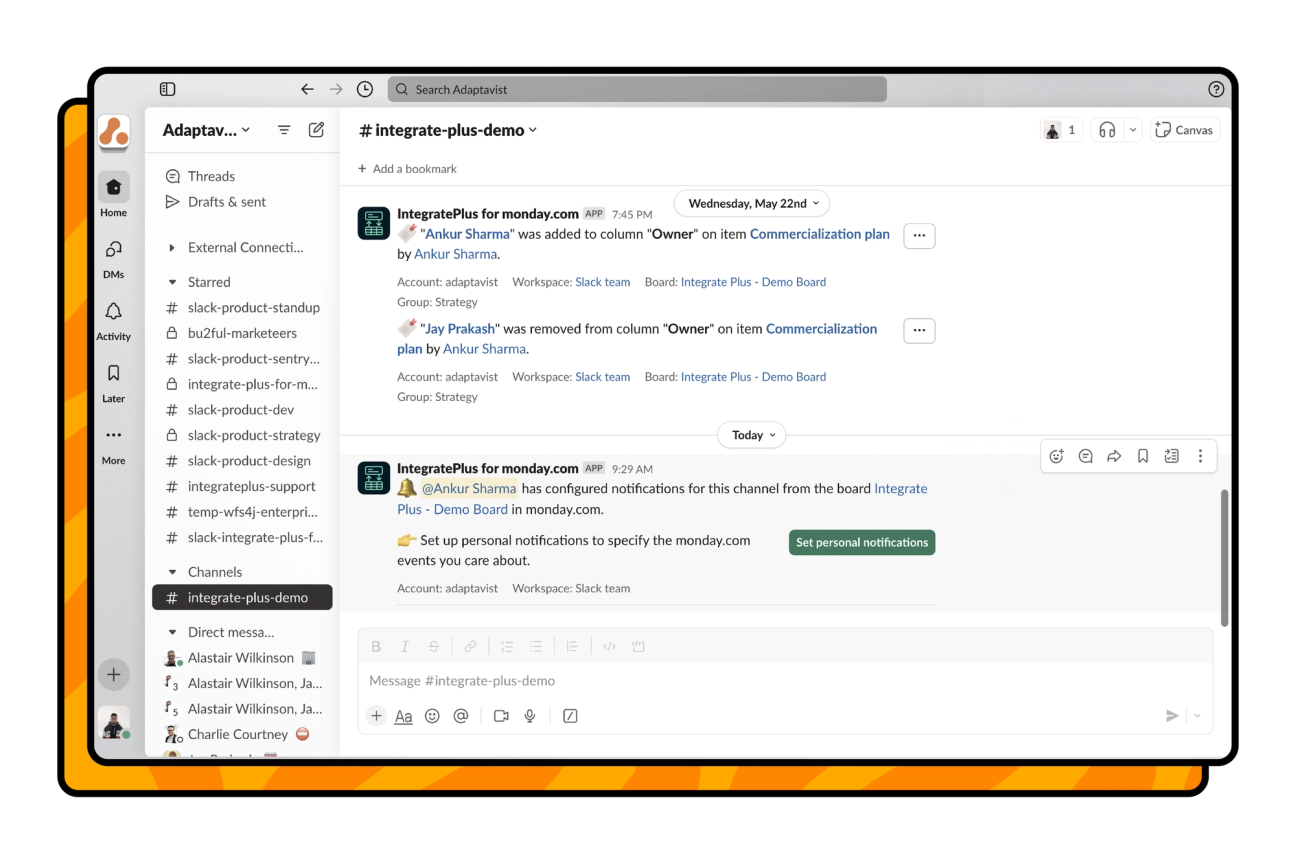Open the integrateplus-support channel
The height and width of the screenshot is (864, 1296).
pos(242,487)
